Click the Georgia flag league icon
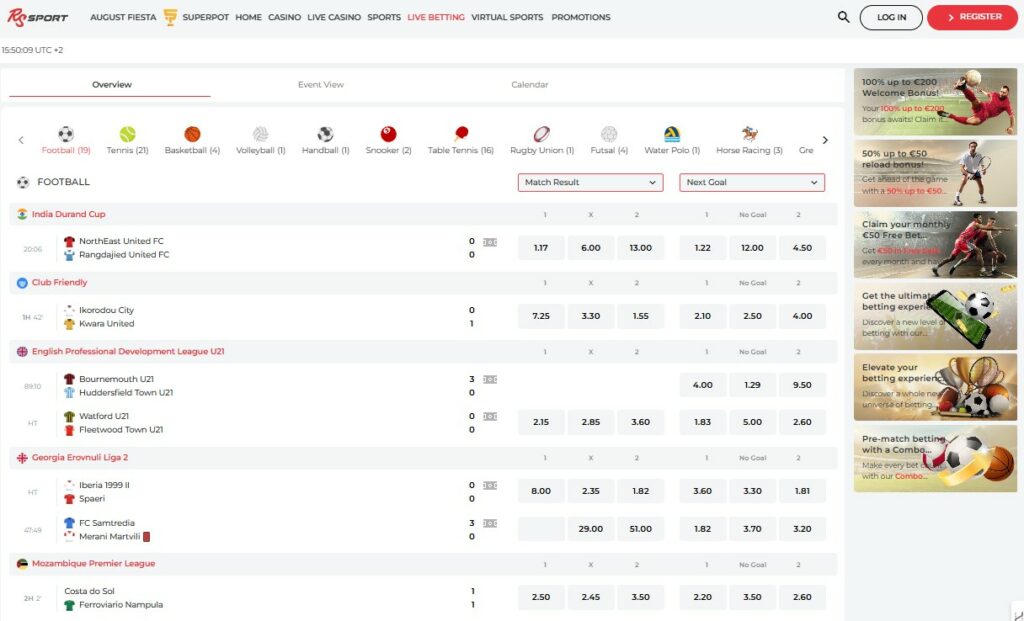 click(x=22, y=458)
